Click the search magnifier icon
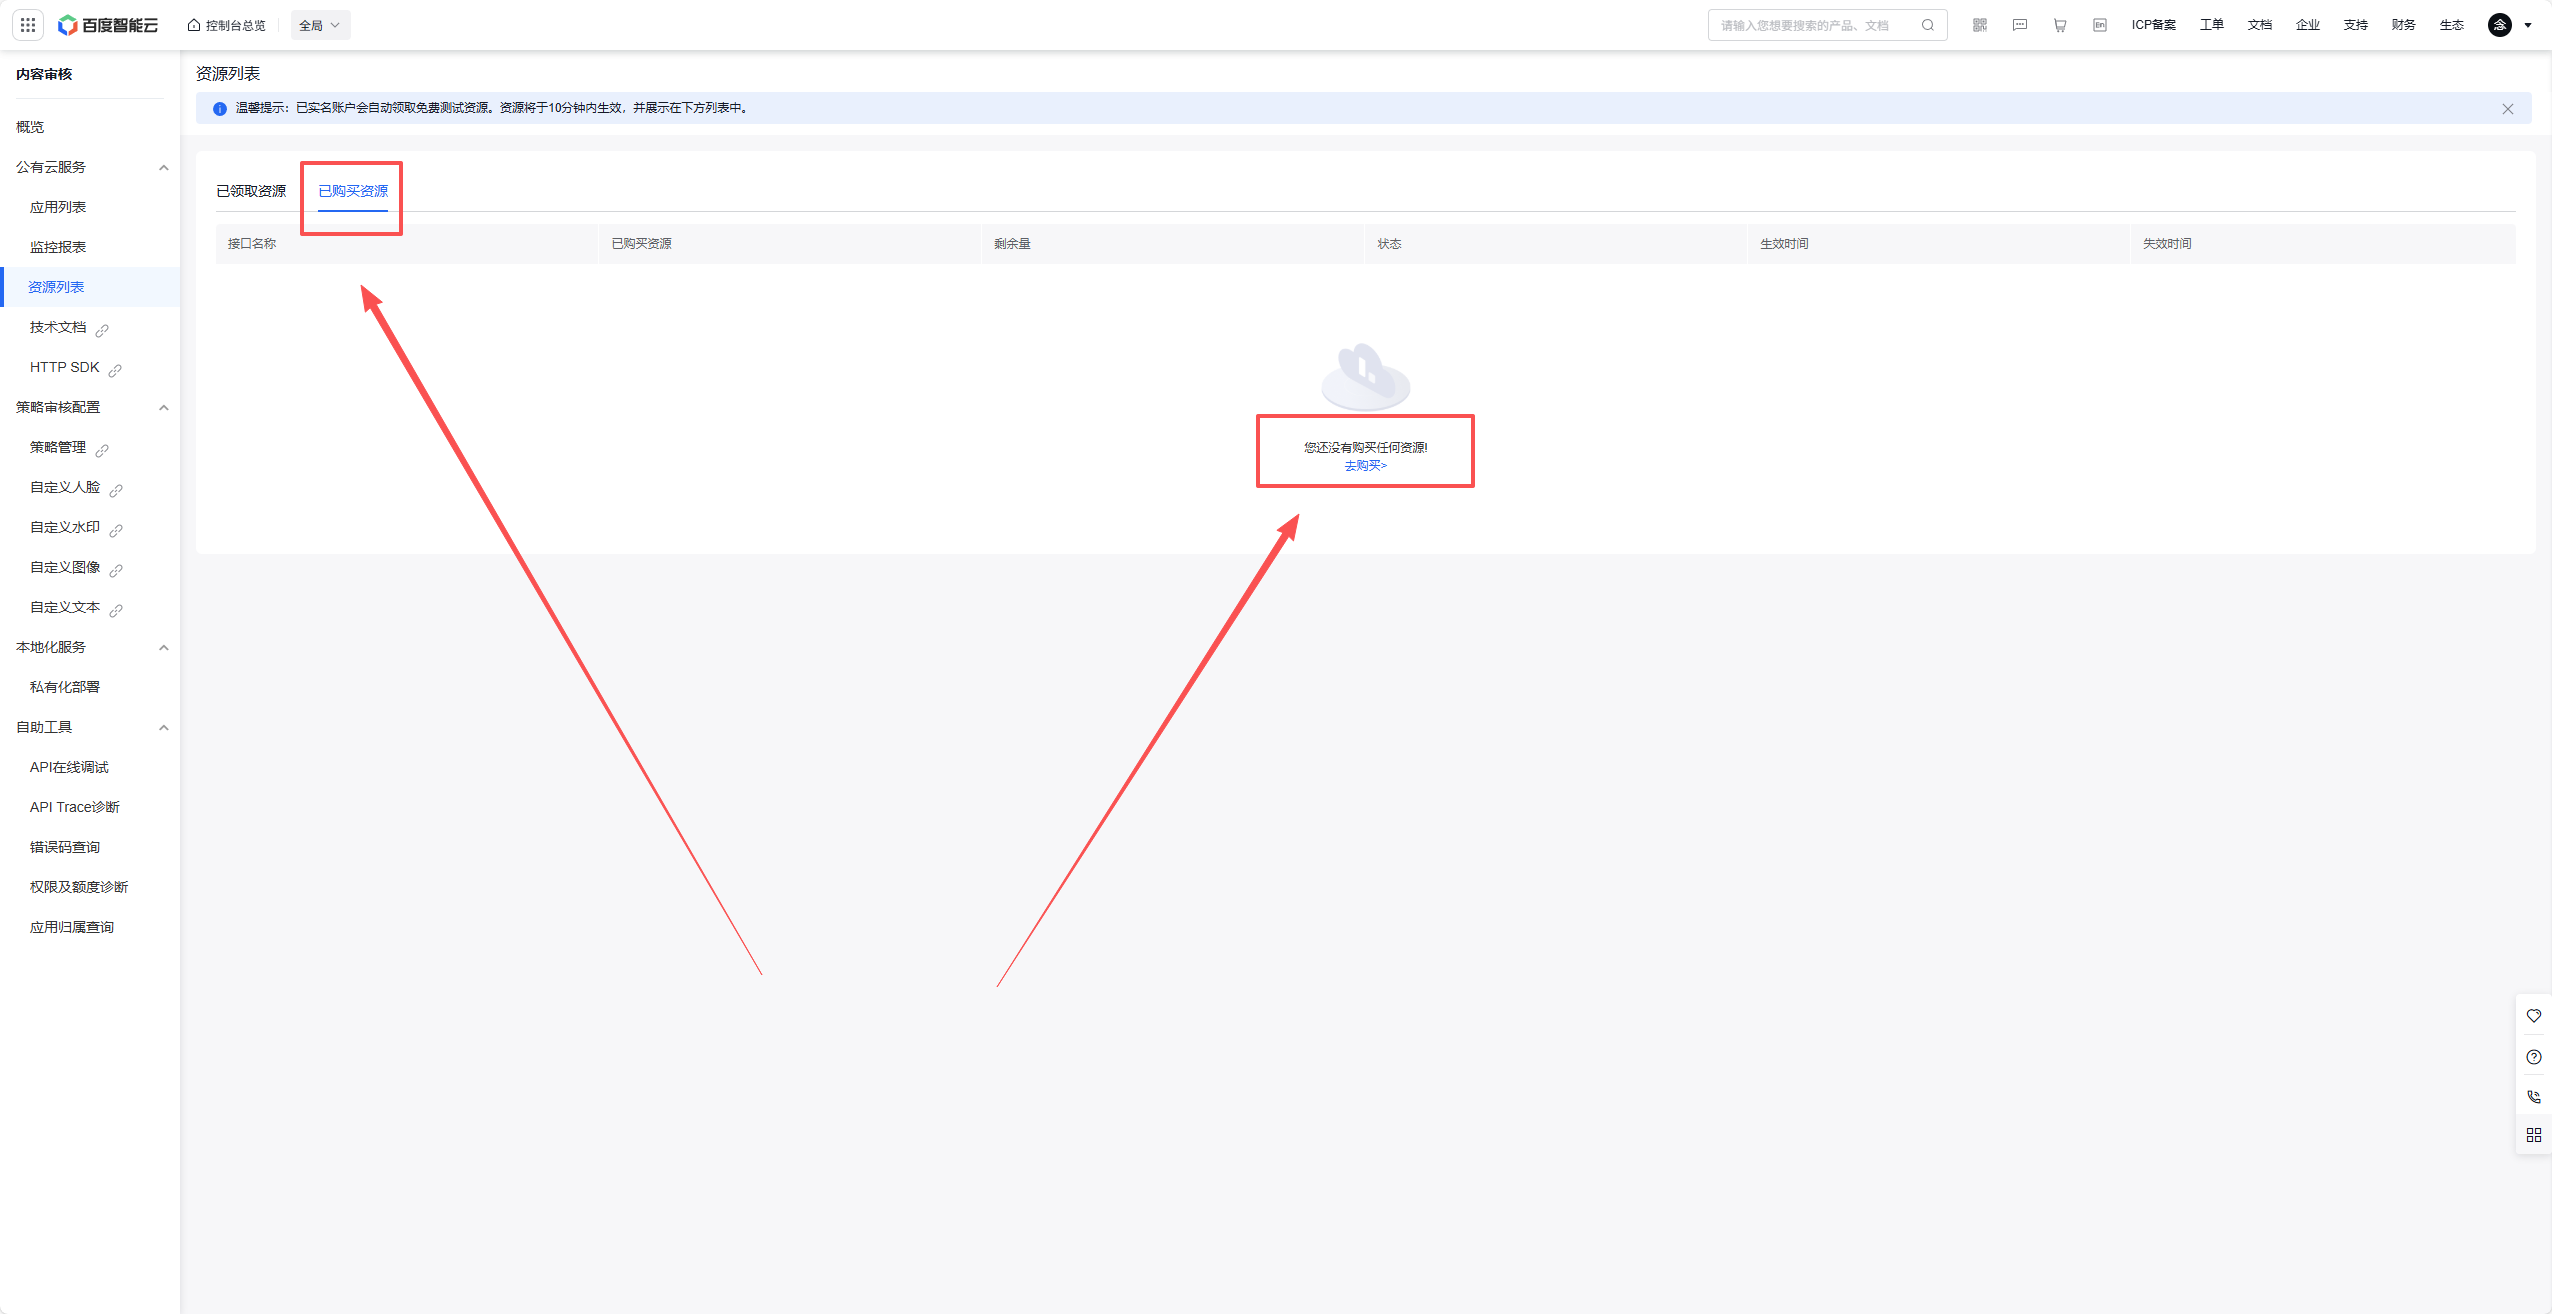This screenshot has width=2552, height=1314. [1927, 25]
